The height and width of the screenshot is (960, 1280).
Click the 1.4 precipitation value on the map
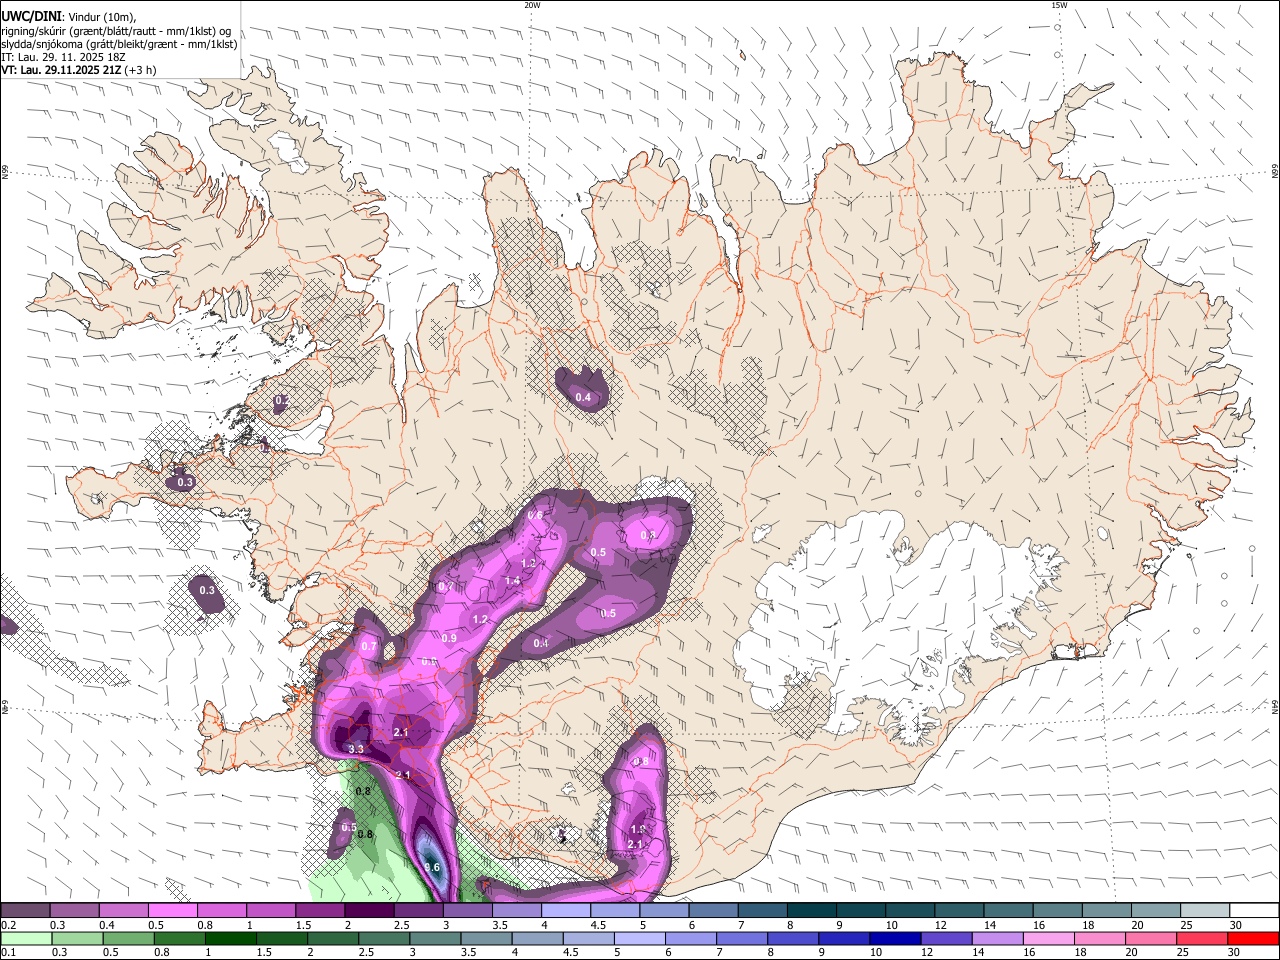[512, 581]
